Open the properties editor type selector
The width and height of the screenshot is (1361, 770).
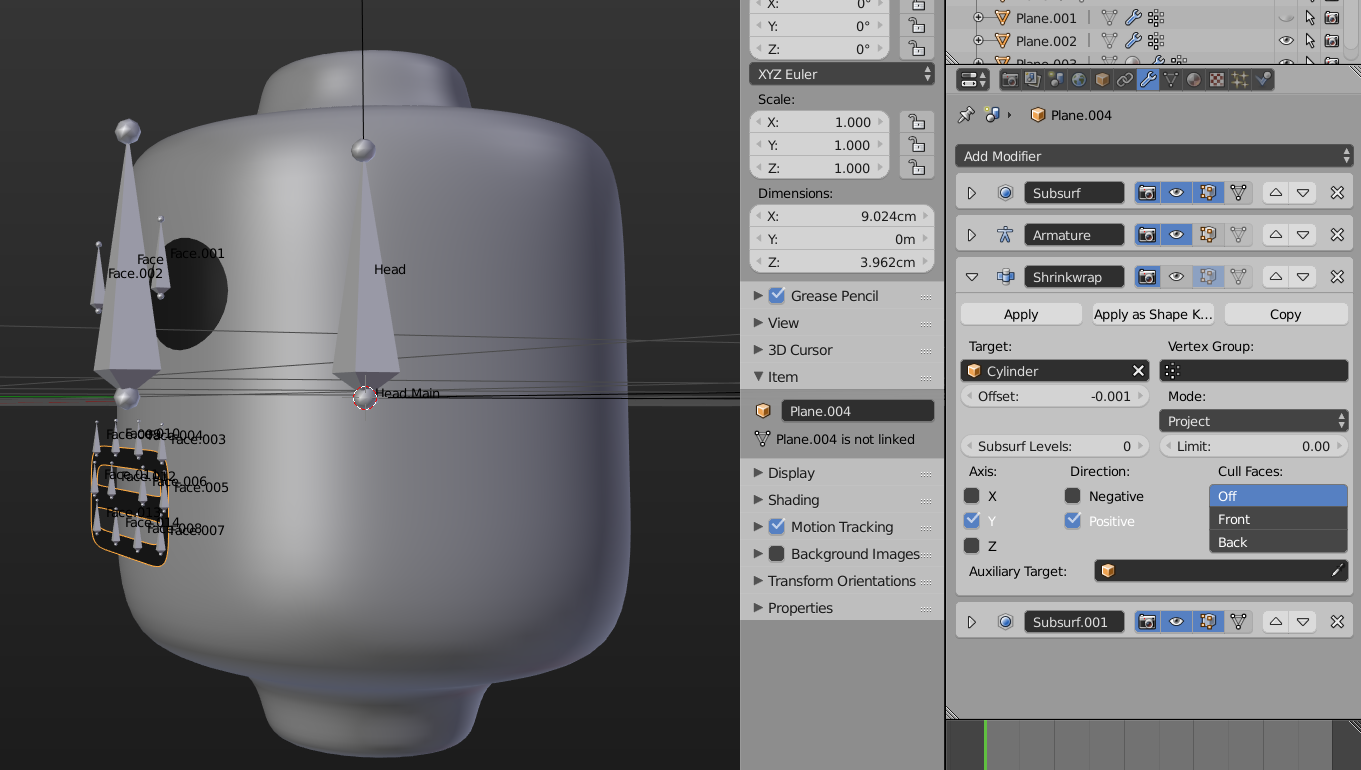click(973, 80)
